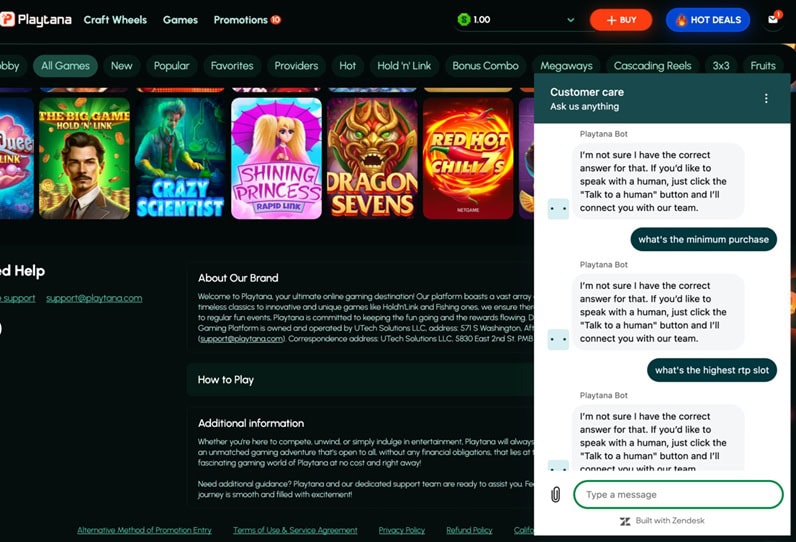This screenshot has width=796, height=542.
Task: Expand the balance dropdown arrow
Action: pos(571,20)
